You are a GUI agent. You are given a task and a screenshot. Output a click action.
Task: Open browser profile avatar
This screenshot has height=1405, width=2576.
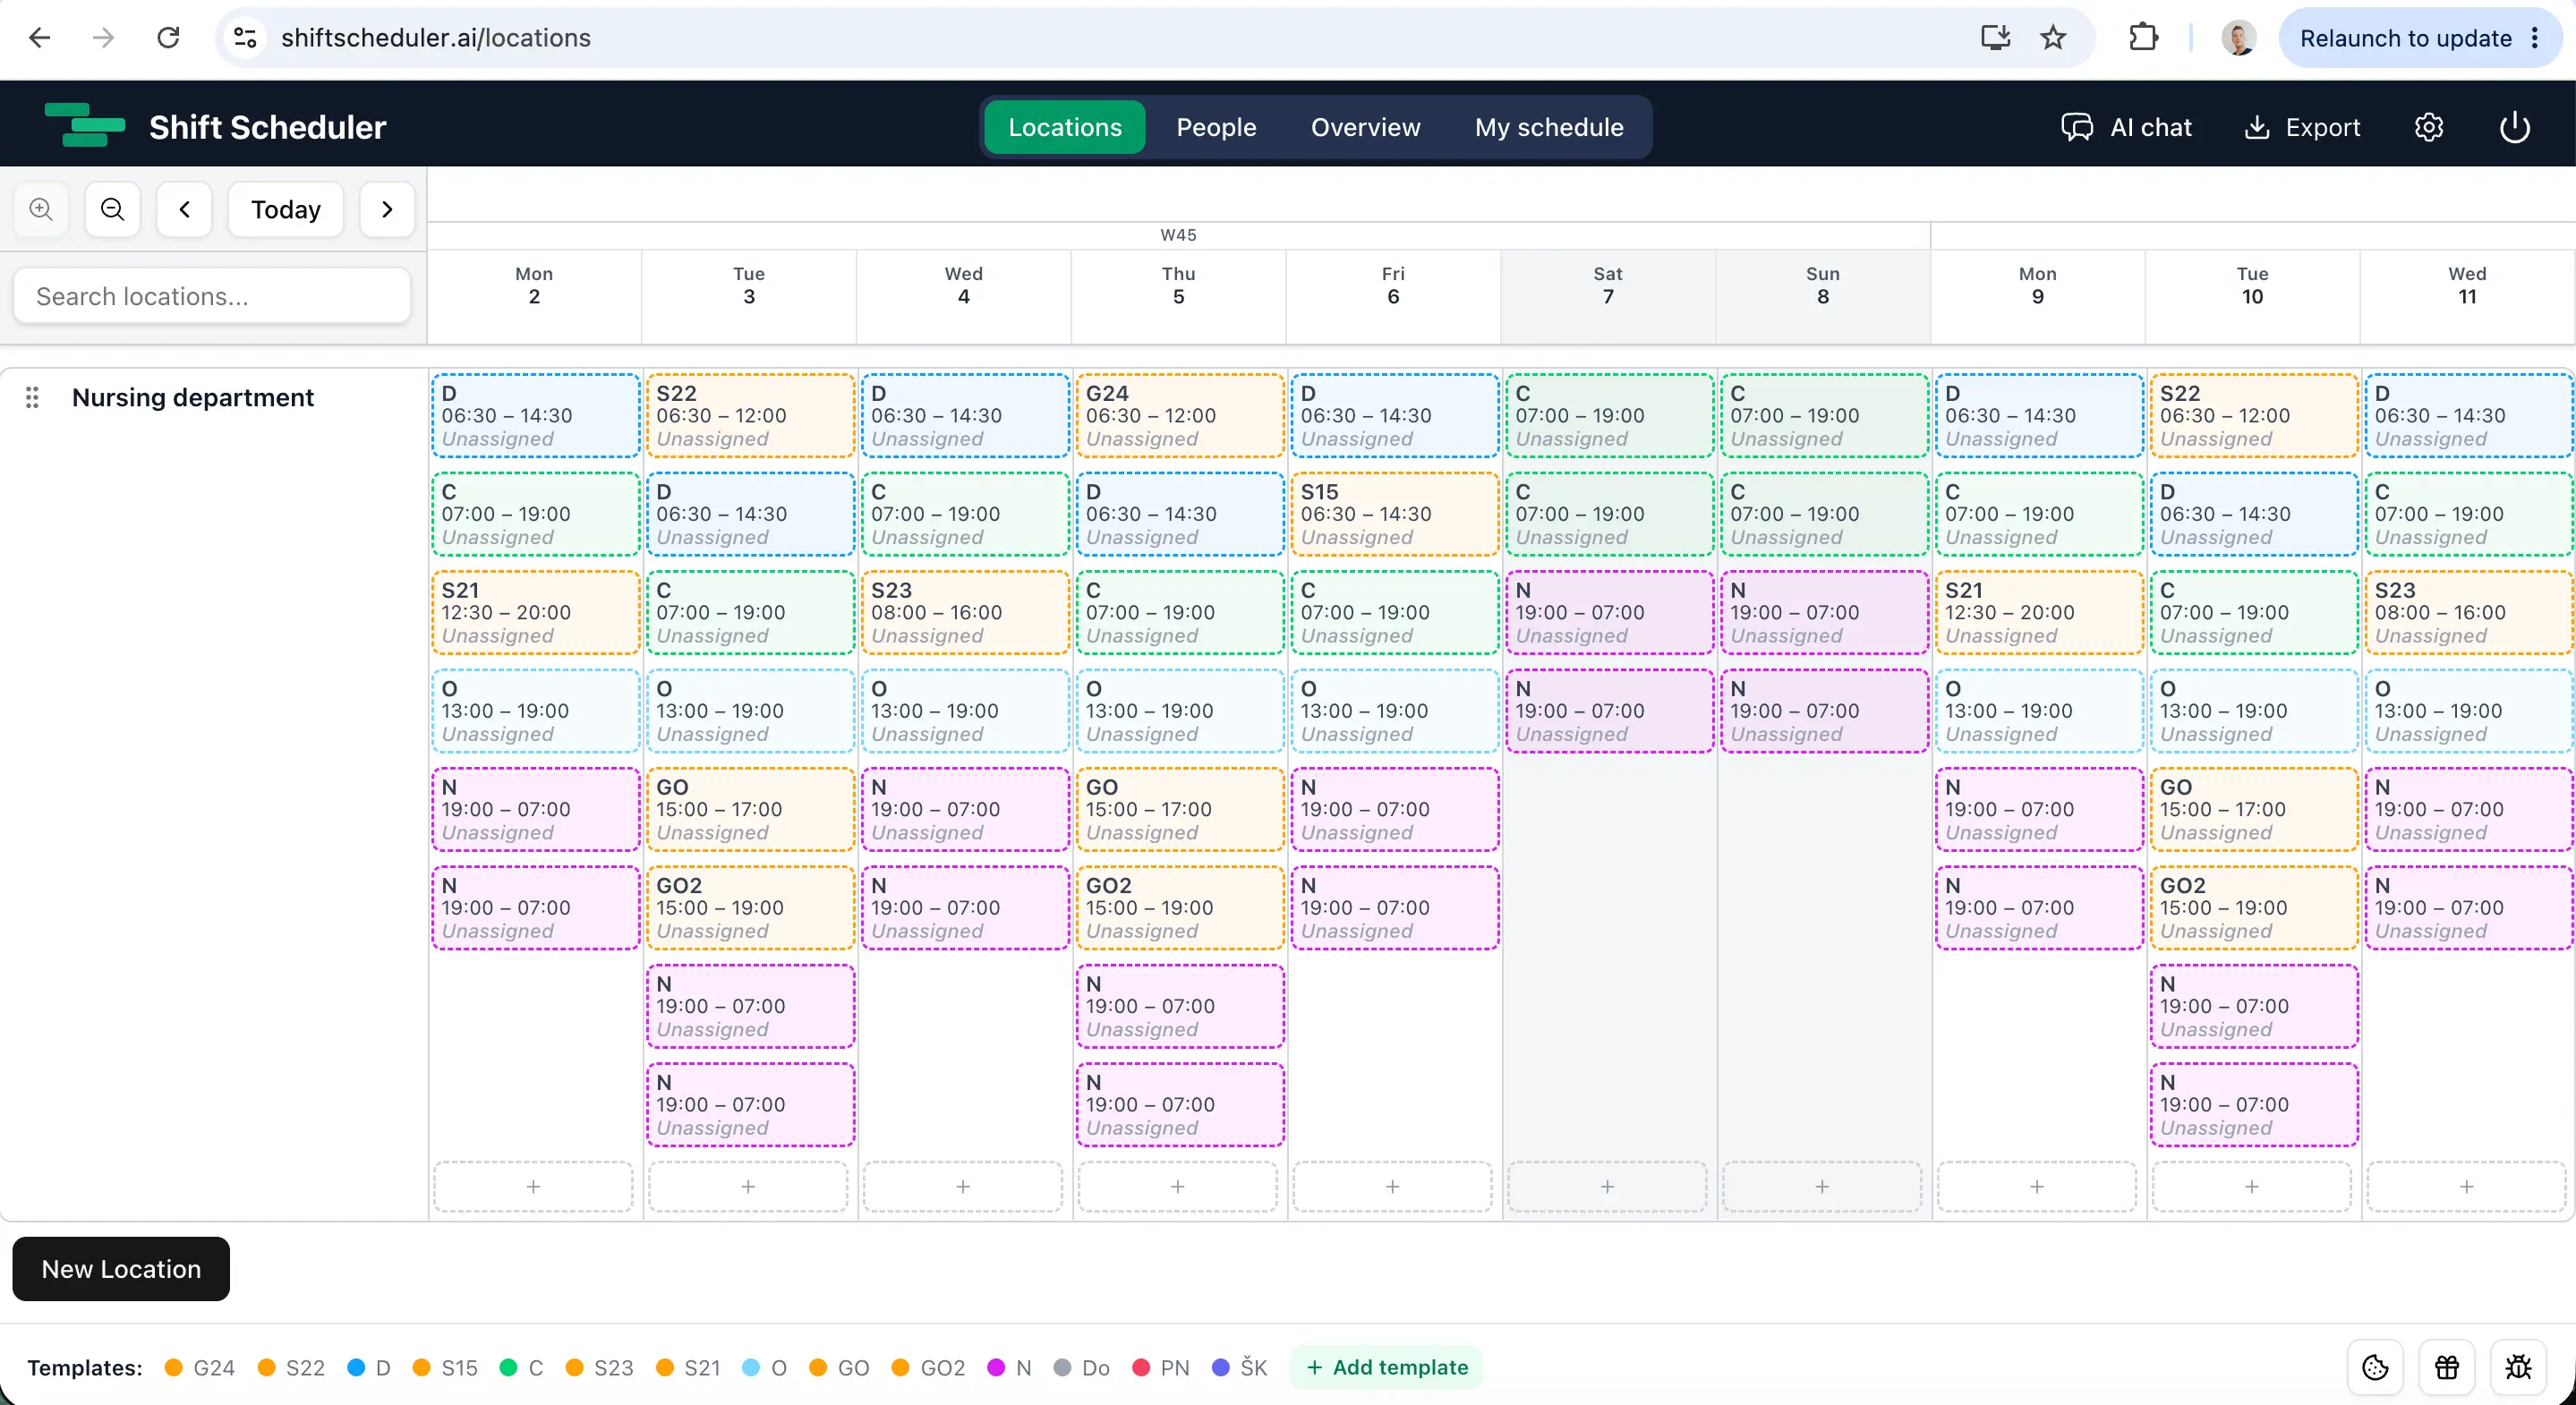(x=2238, y=38)
